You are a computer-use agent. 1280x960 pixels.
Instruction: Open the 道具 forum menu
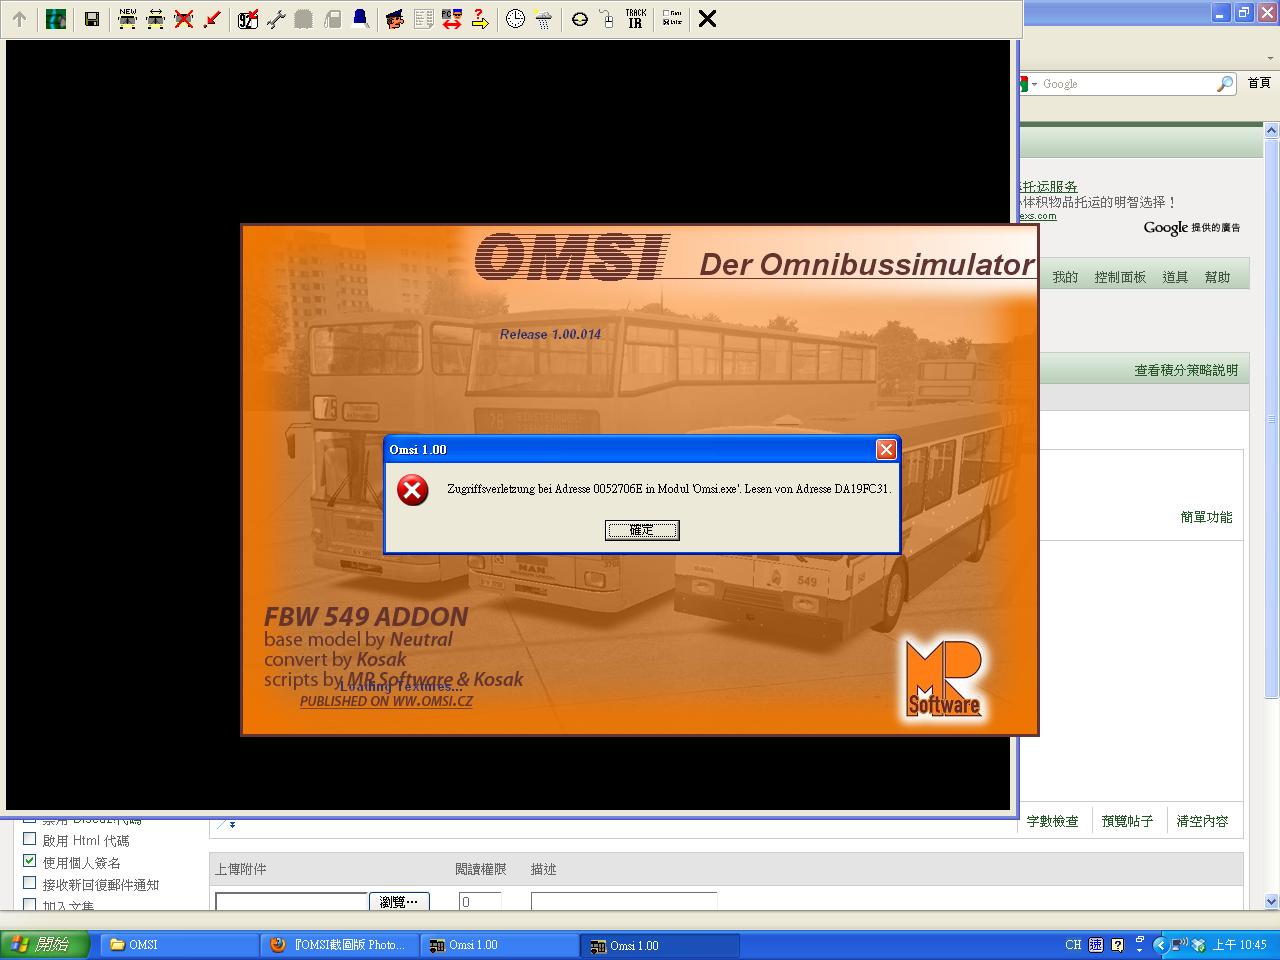coord(1175,277)
